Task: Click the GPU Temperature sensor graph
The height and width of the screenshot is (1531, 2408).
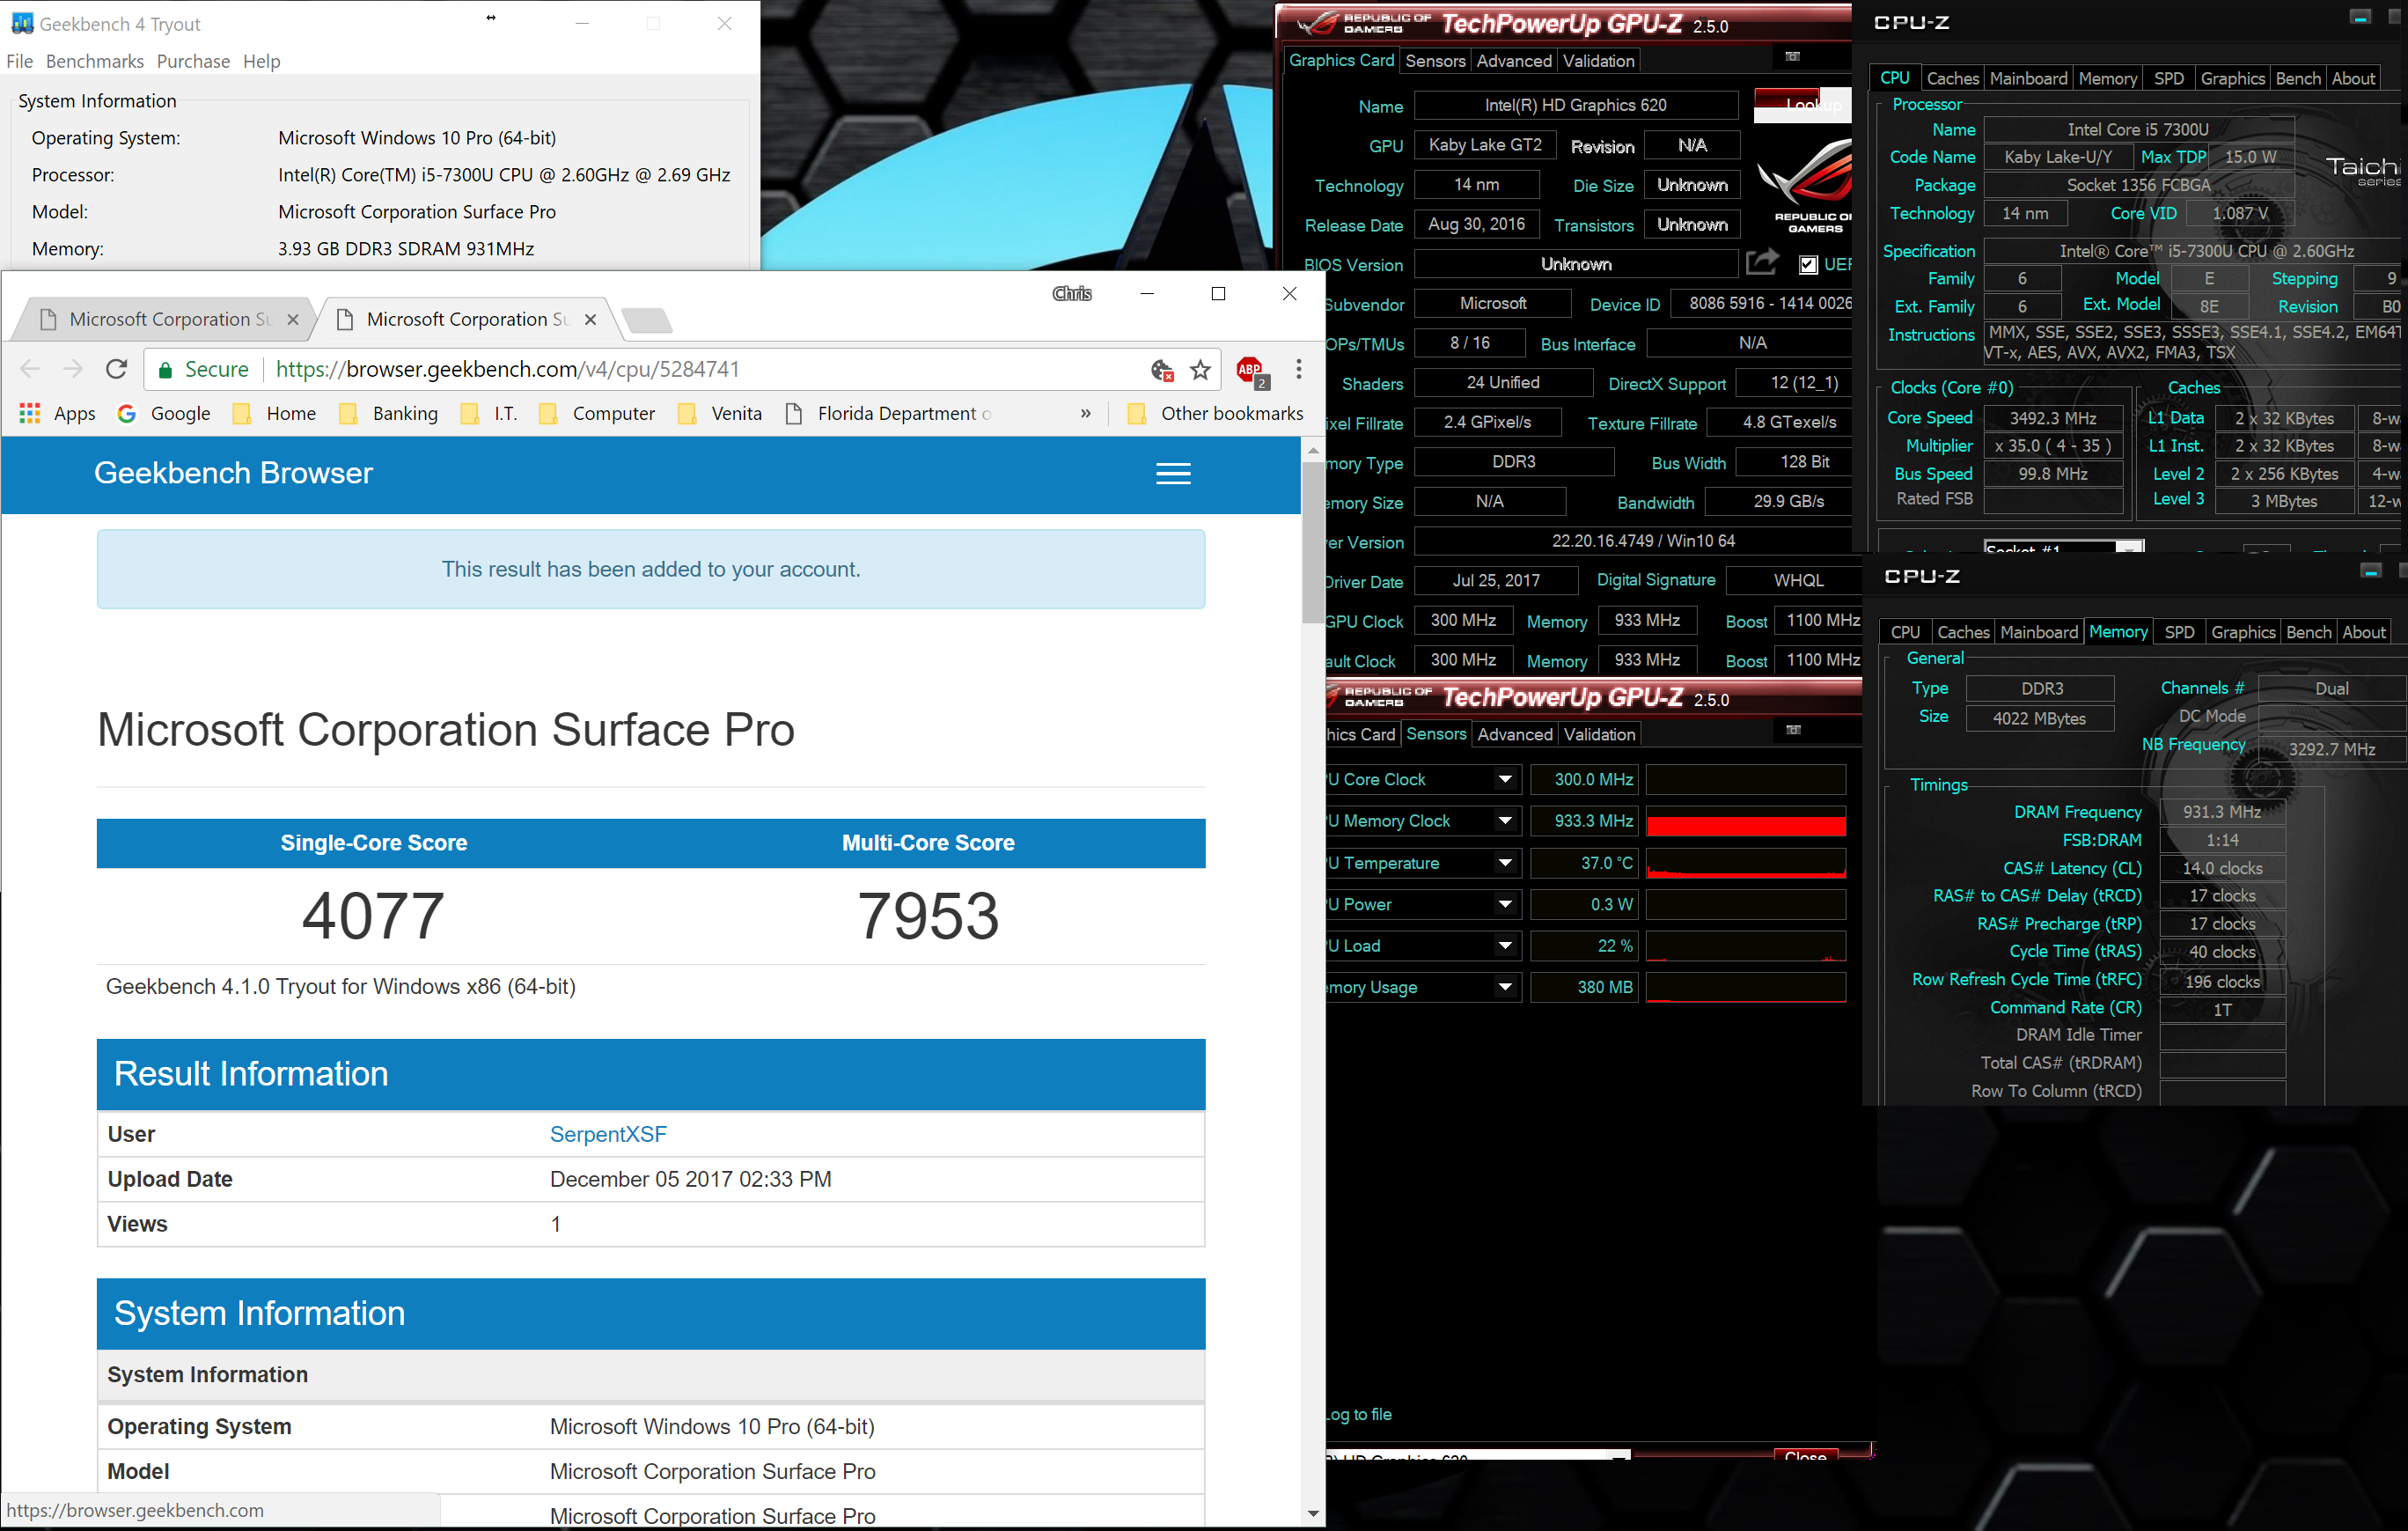Action: point(1746,862)
